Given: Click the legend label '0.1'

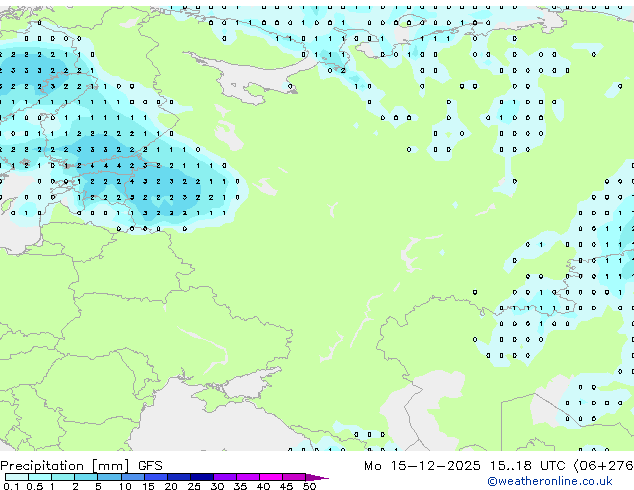Looking at the screenshot, I should pos(11,486).
